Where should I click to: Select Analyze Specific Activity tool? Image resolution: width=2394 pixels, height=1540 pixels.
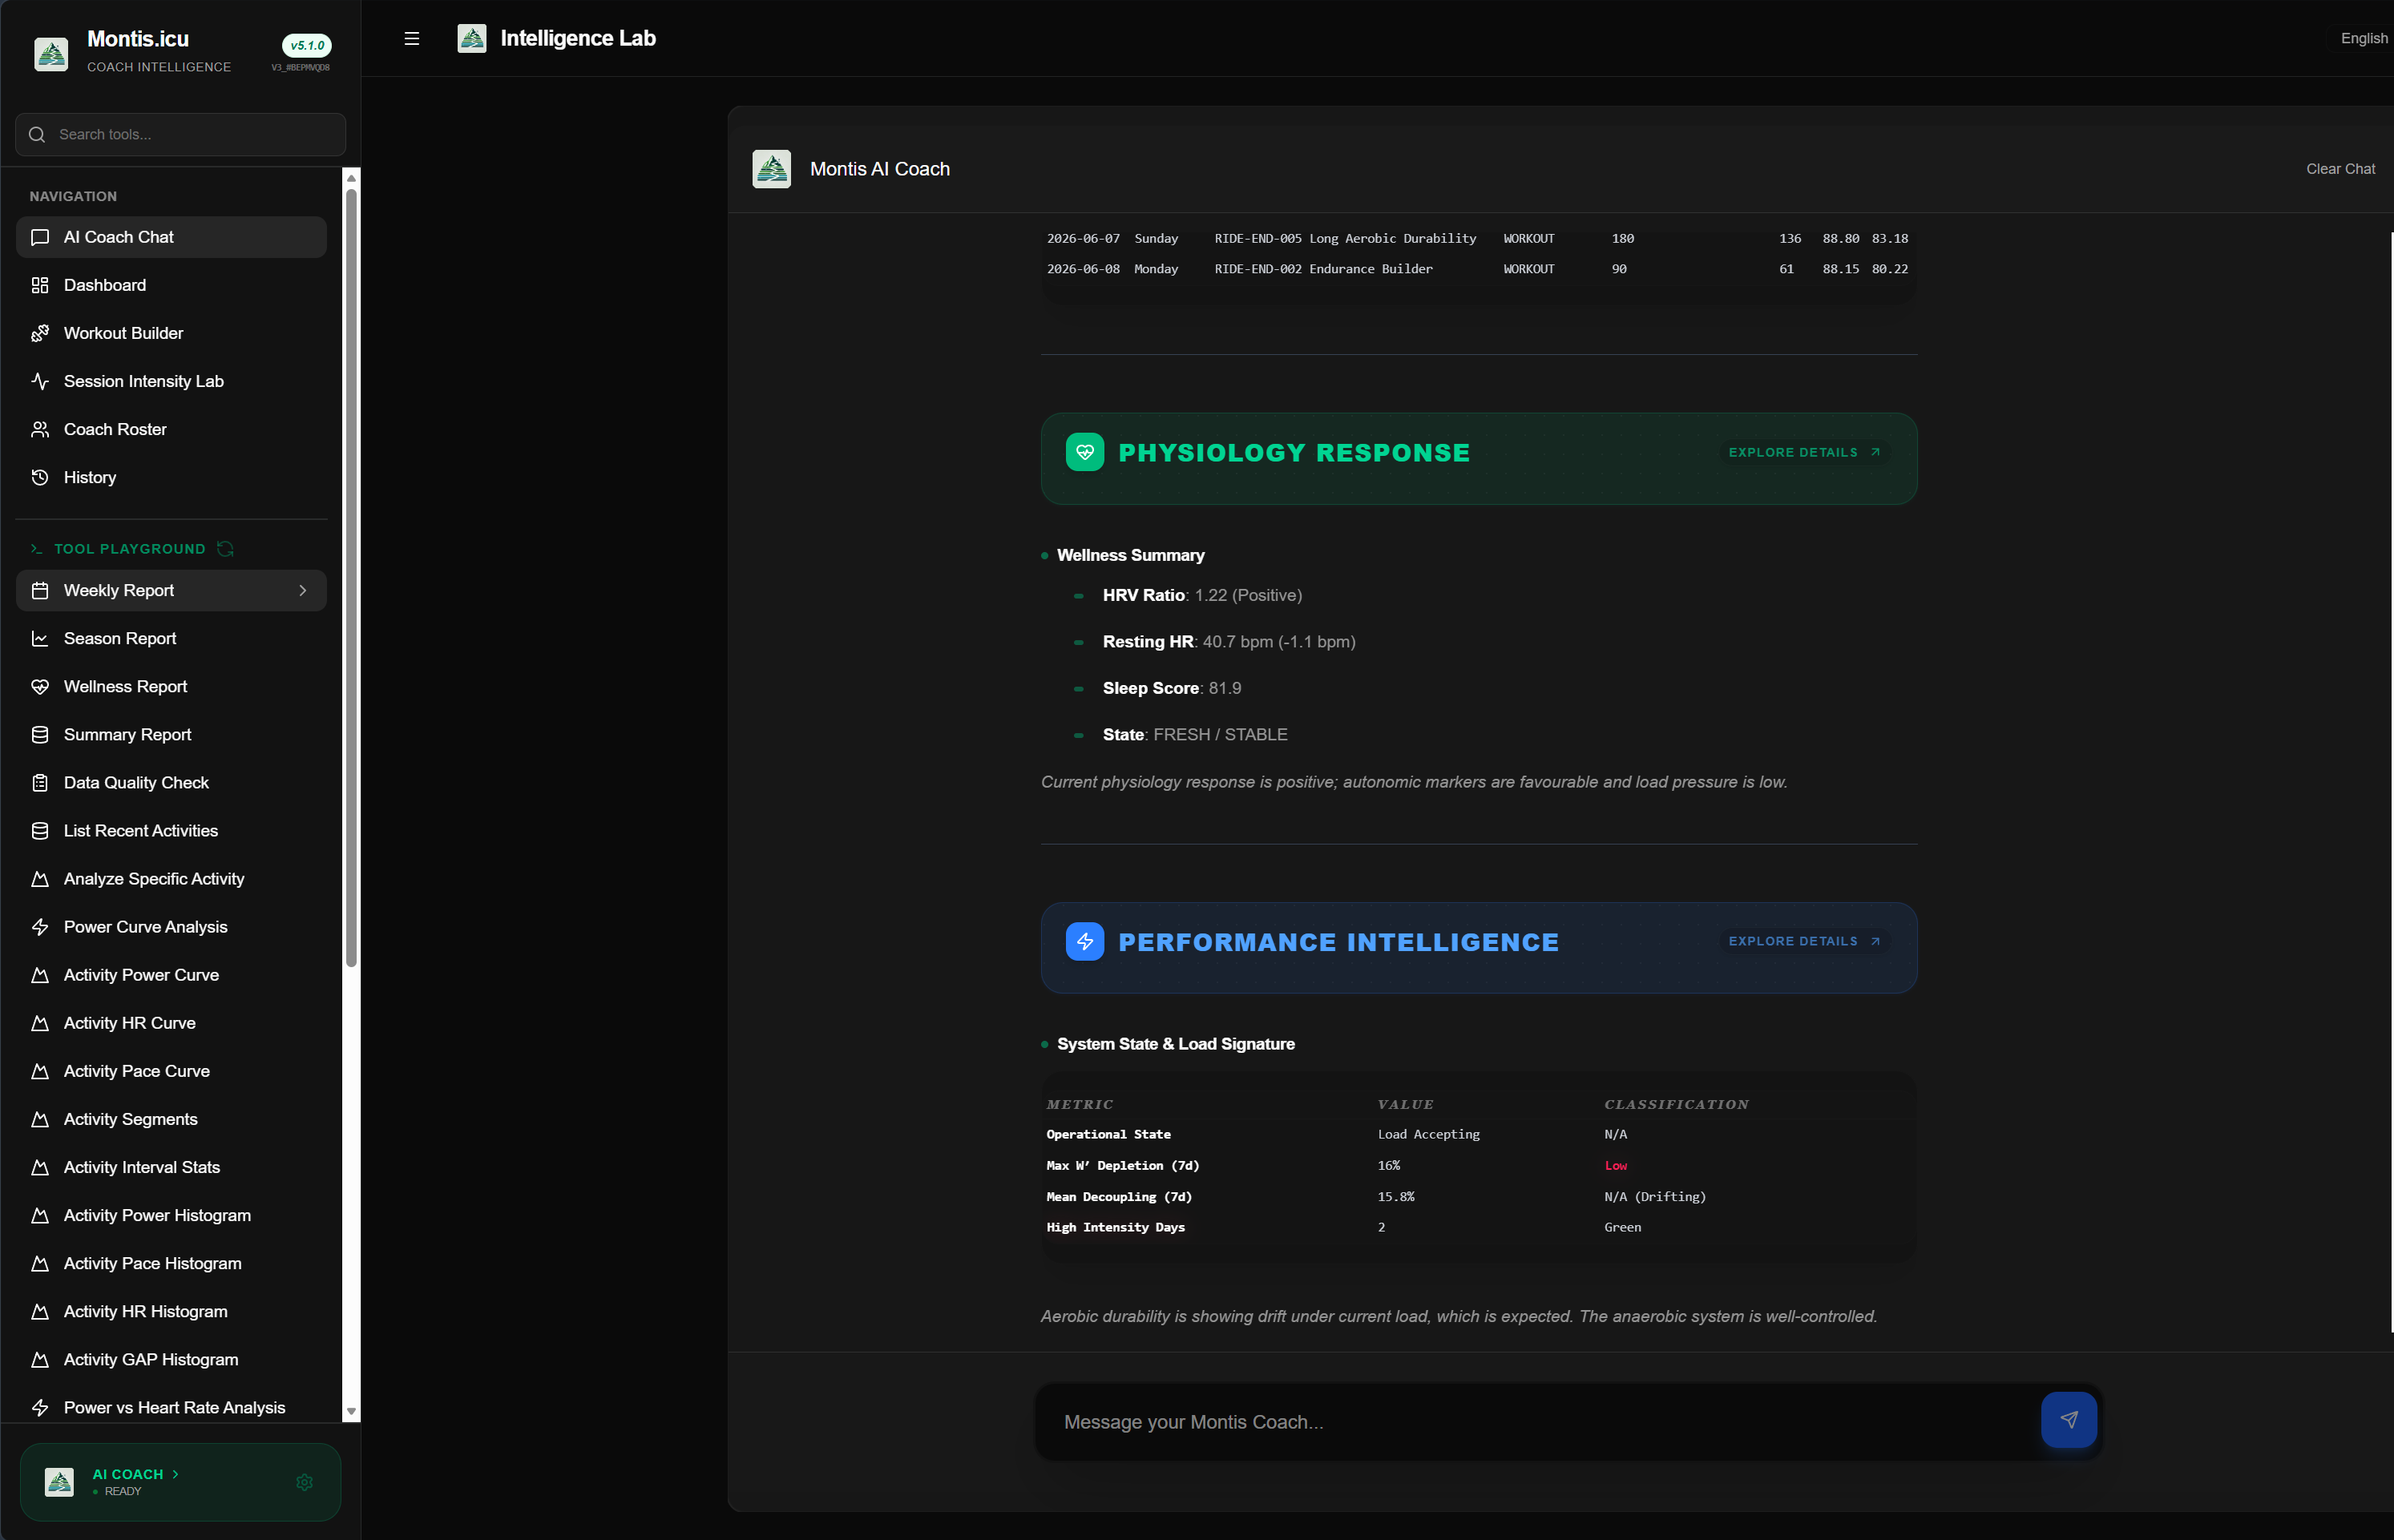[x=171, y=879]
